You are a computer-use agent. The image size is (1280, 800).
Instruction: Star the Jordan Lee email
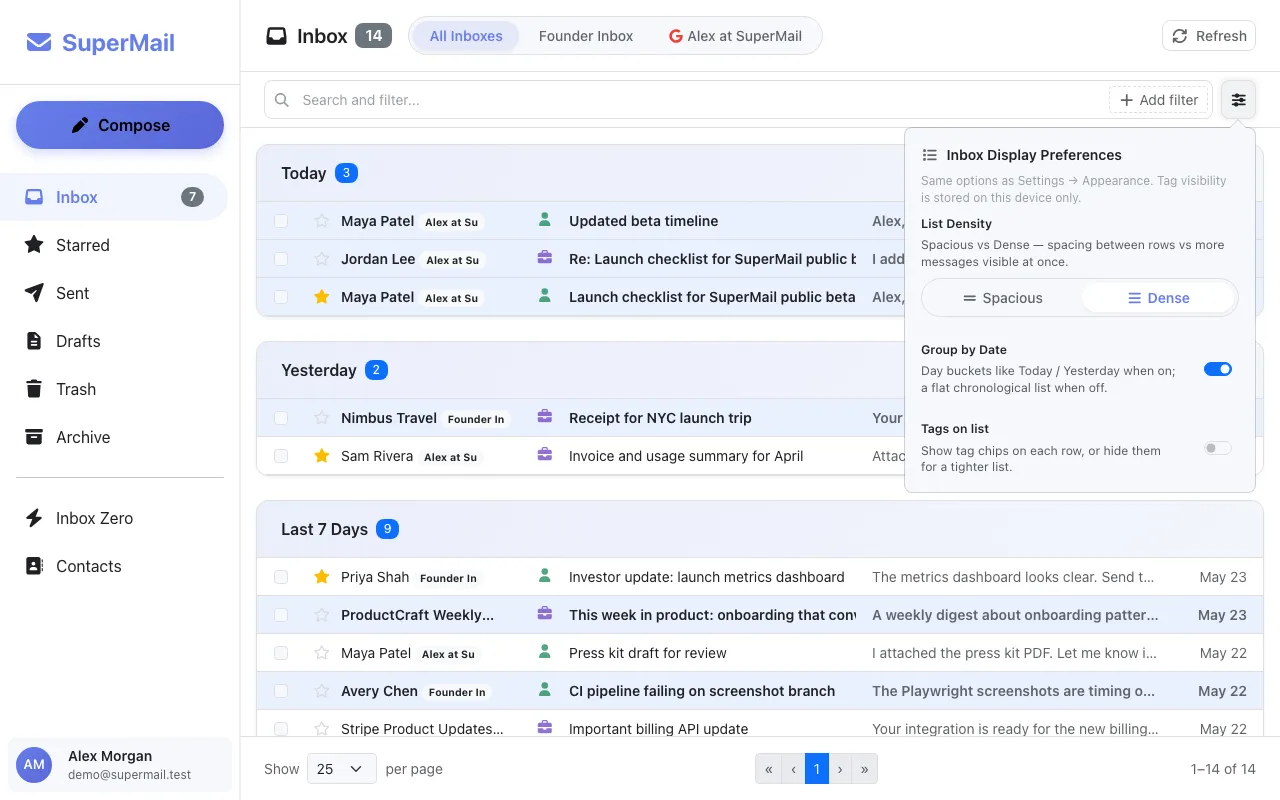point(322,259)
